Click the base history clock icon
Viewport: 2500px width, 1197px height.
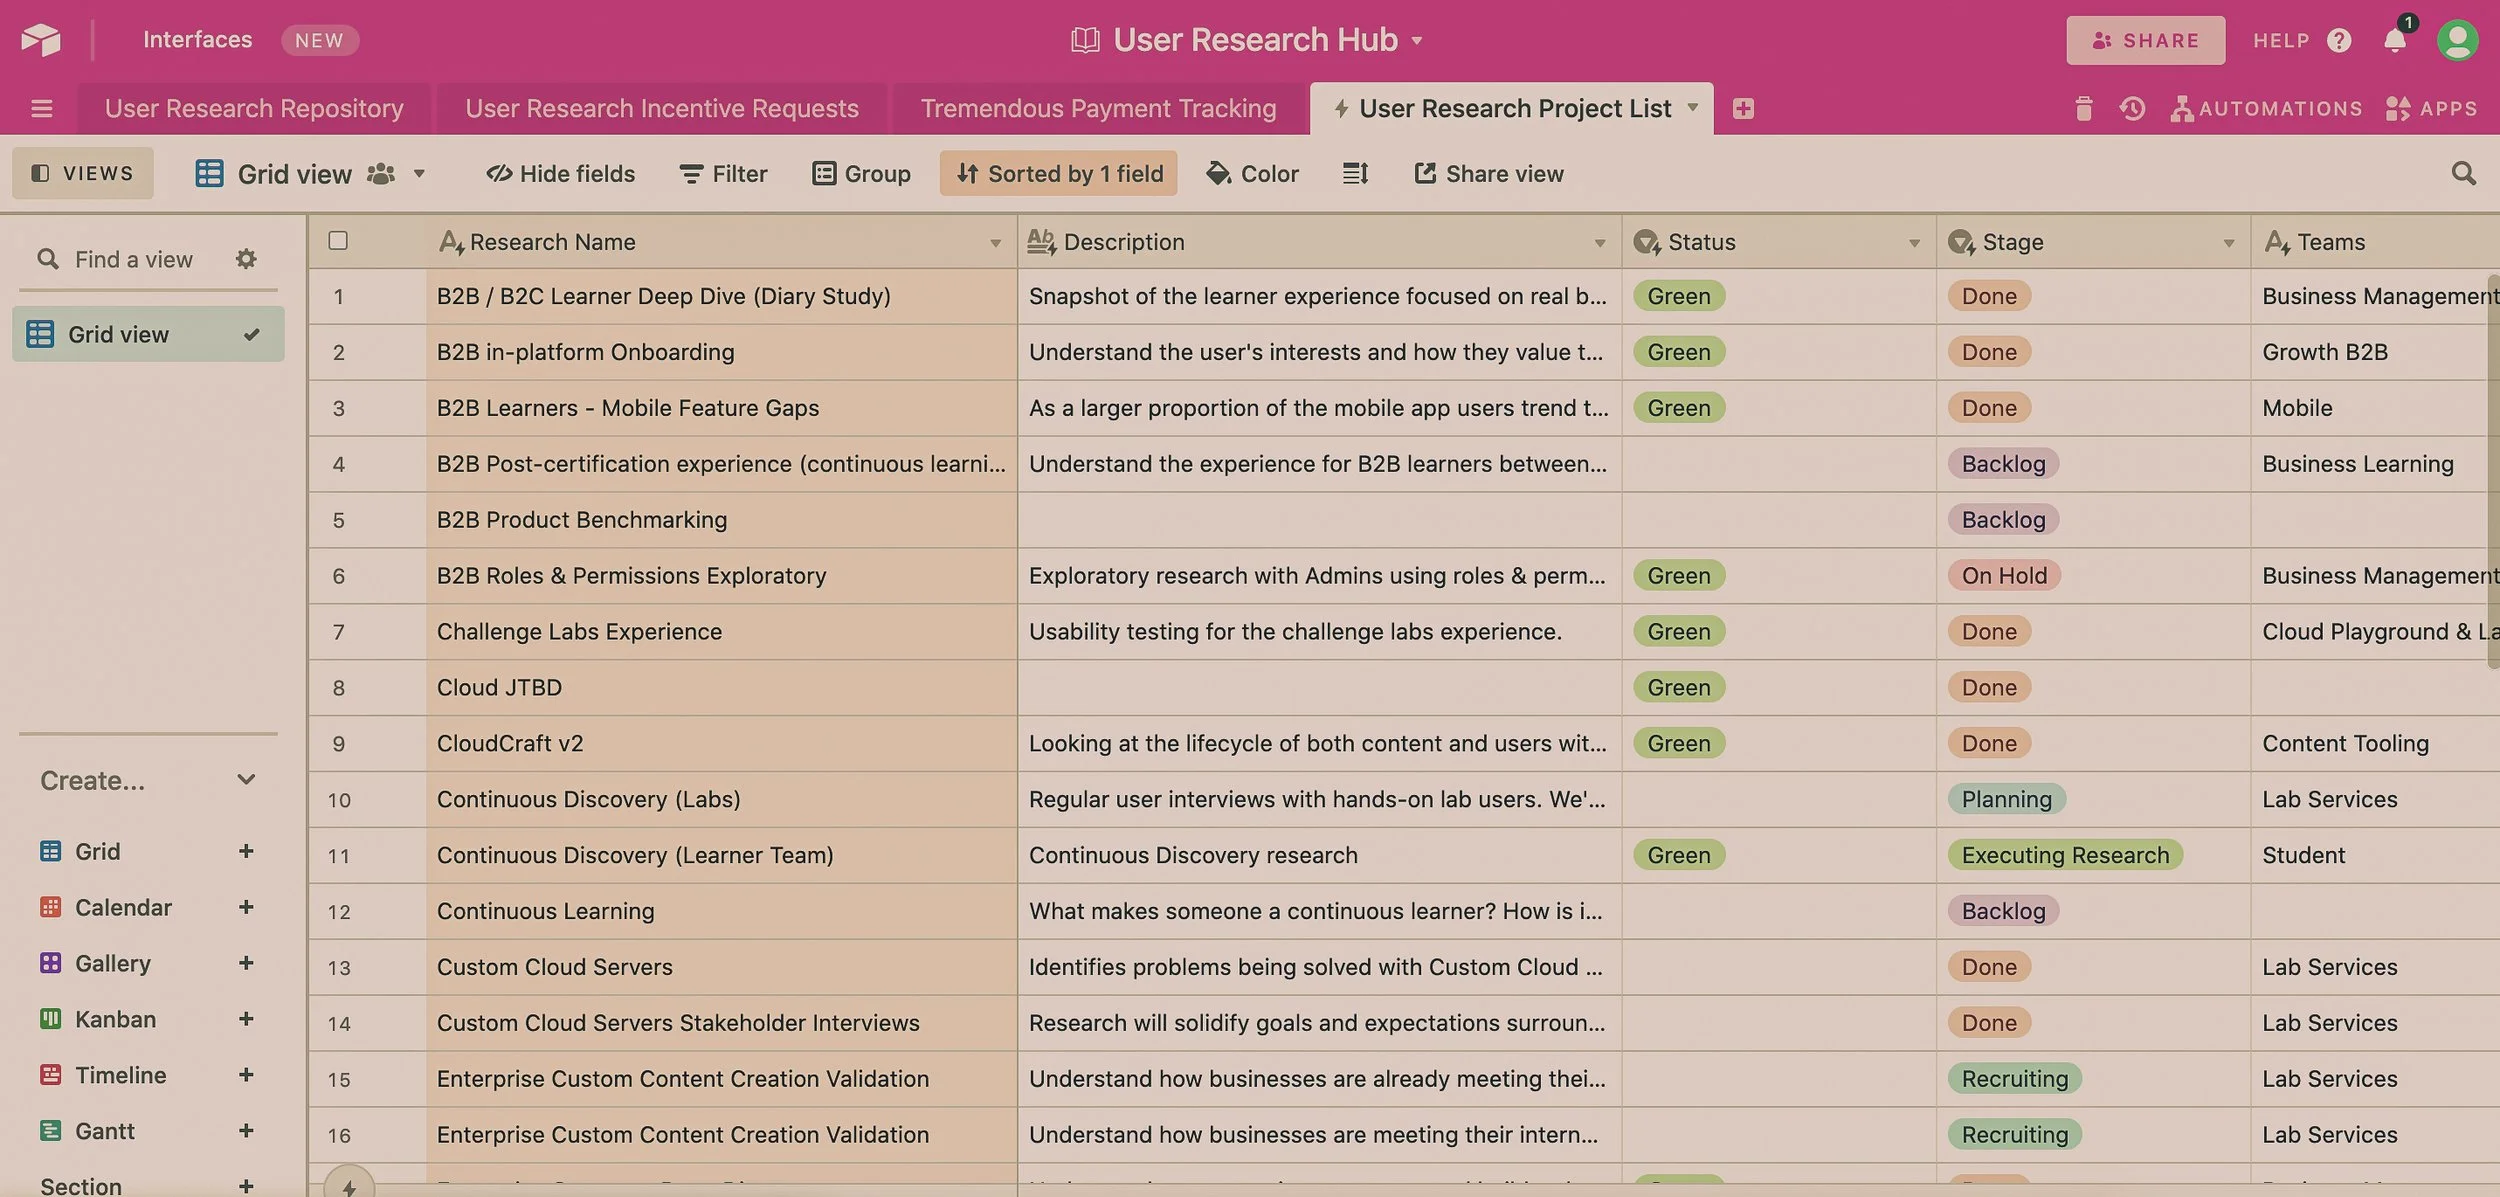click(2131, 108)
